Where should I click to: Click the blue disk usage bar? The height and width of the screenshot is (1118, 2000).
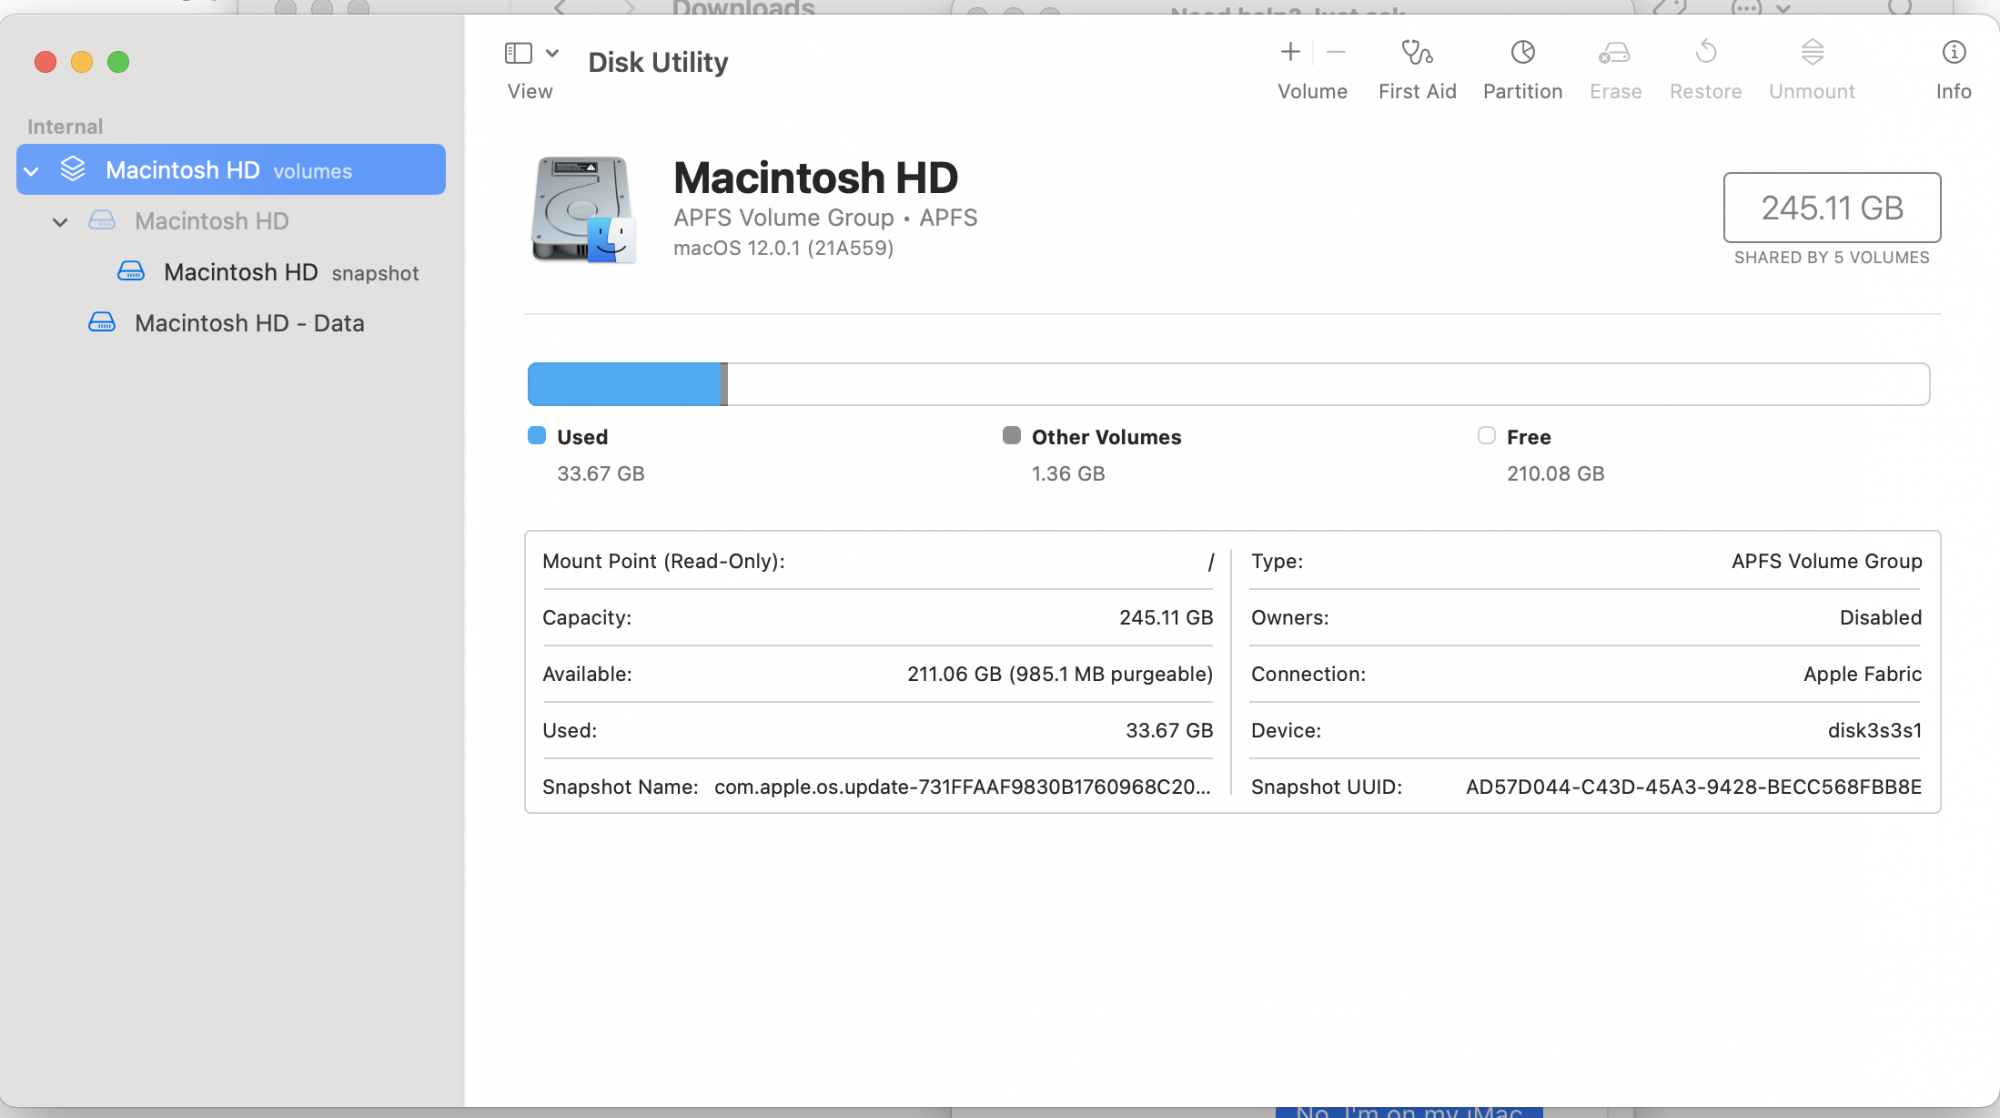coord(624,384)
